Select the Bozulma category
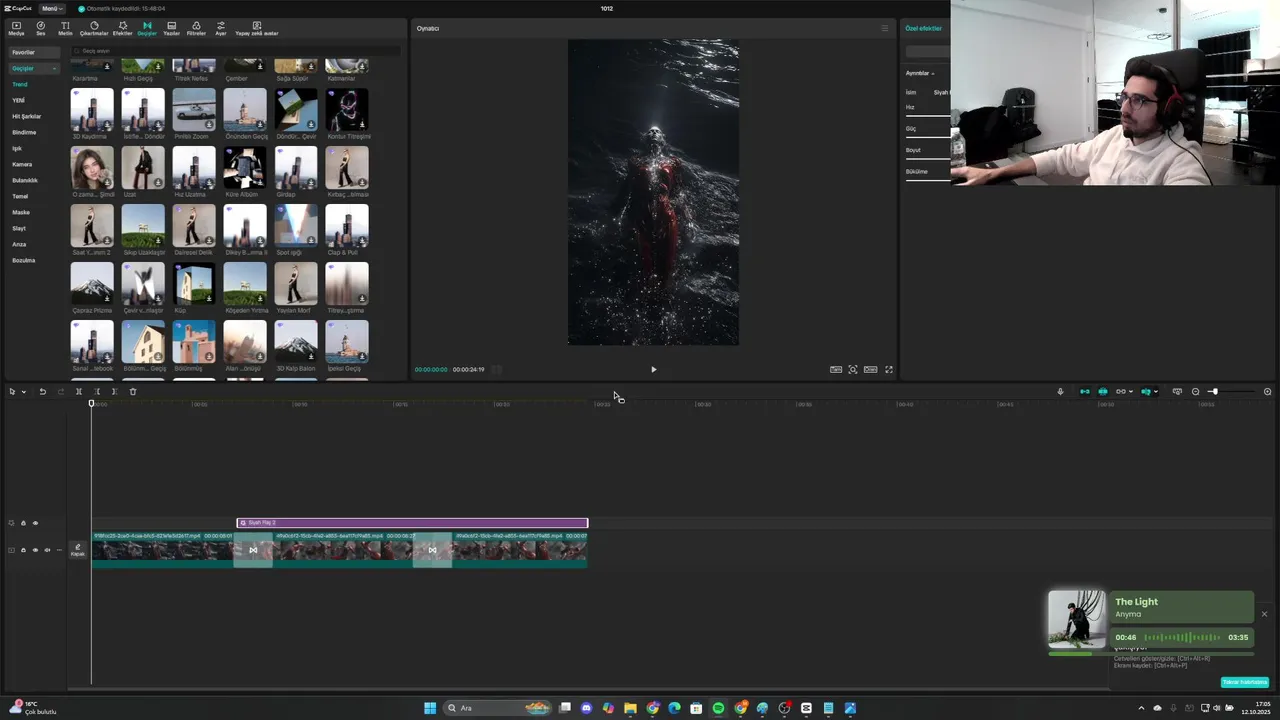1280x720 pixels. (24, 260)
